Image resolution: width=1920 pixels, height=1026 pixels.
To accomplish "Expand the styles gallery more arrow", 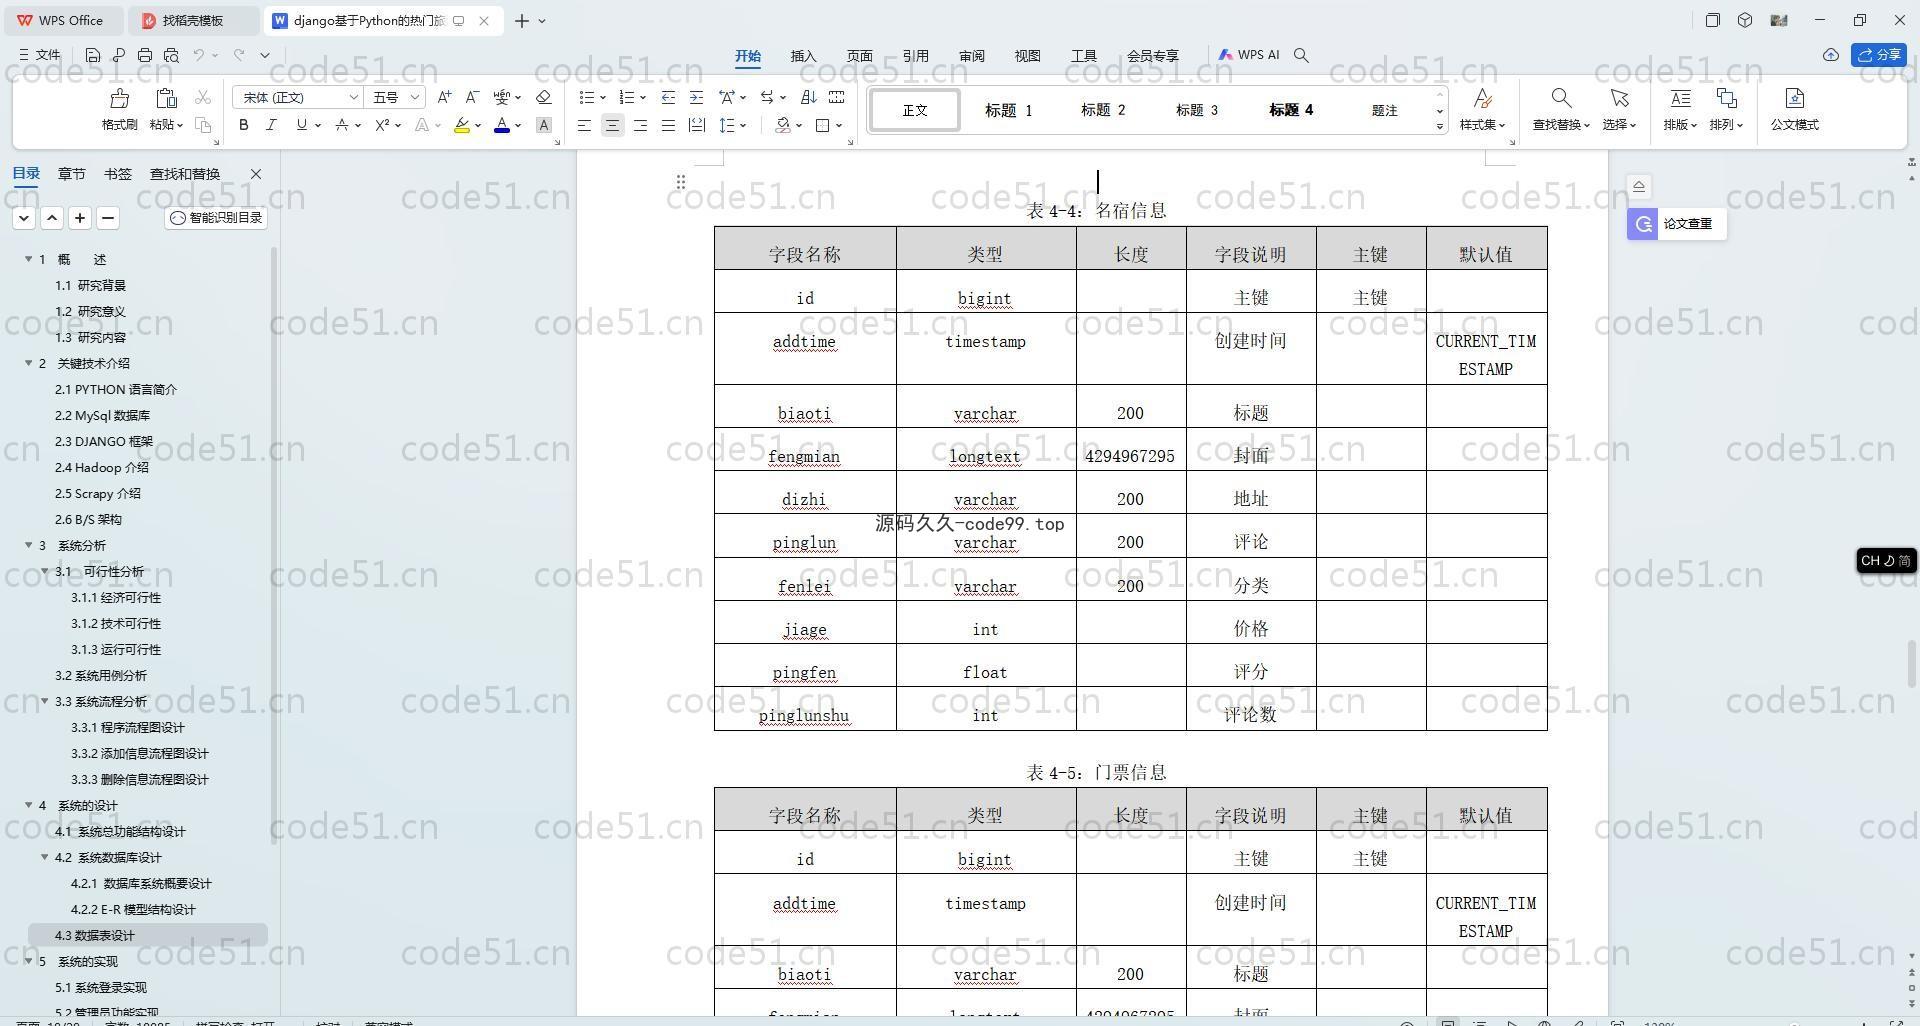I will tap(1440, 126).
